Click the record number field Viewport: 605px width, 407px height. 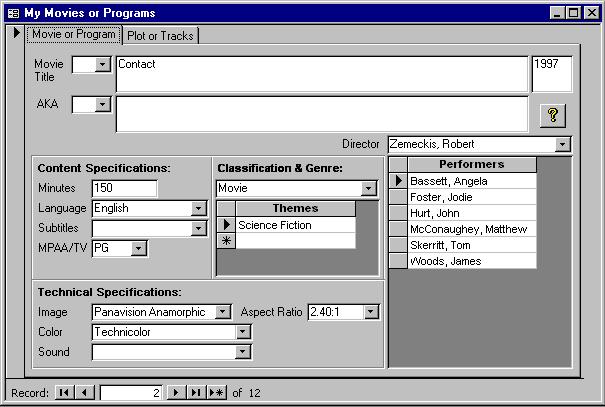coord(130,393)
